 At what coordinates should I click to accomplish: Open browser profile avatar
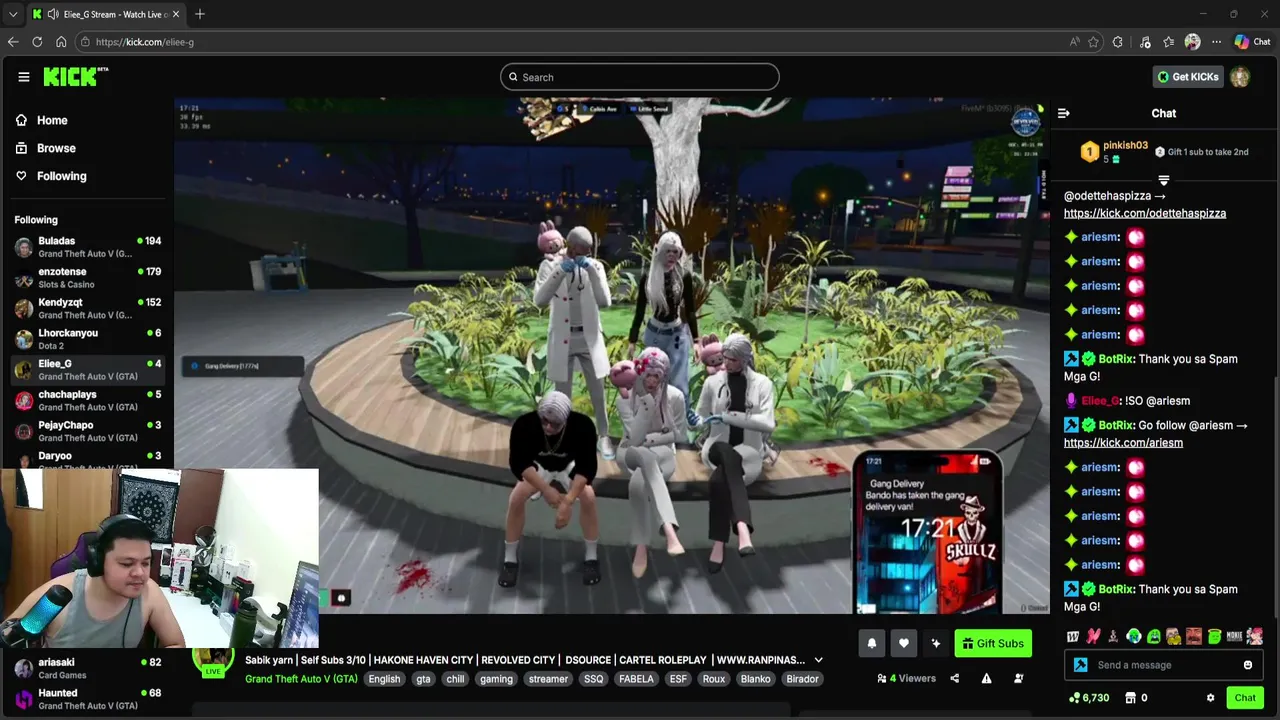(x=1192, y=42)
